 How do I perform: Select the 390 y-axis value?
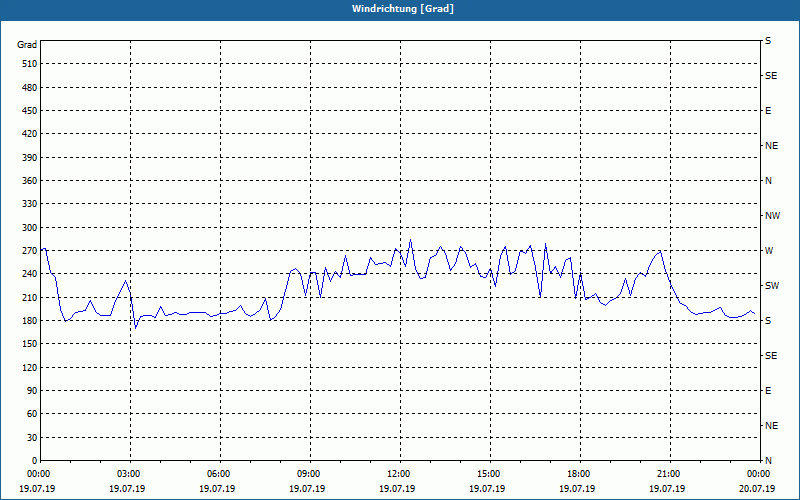[x=30, y=158]
